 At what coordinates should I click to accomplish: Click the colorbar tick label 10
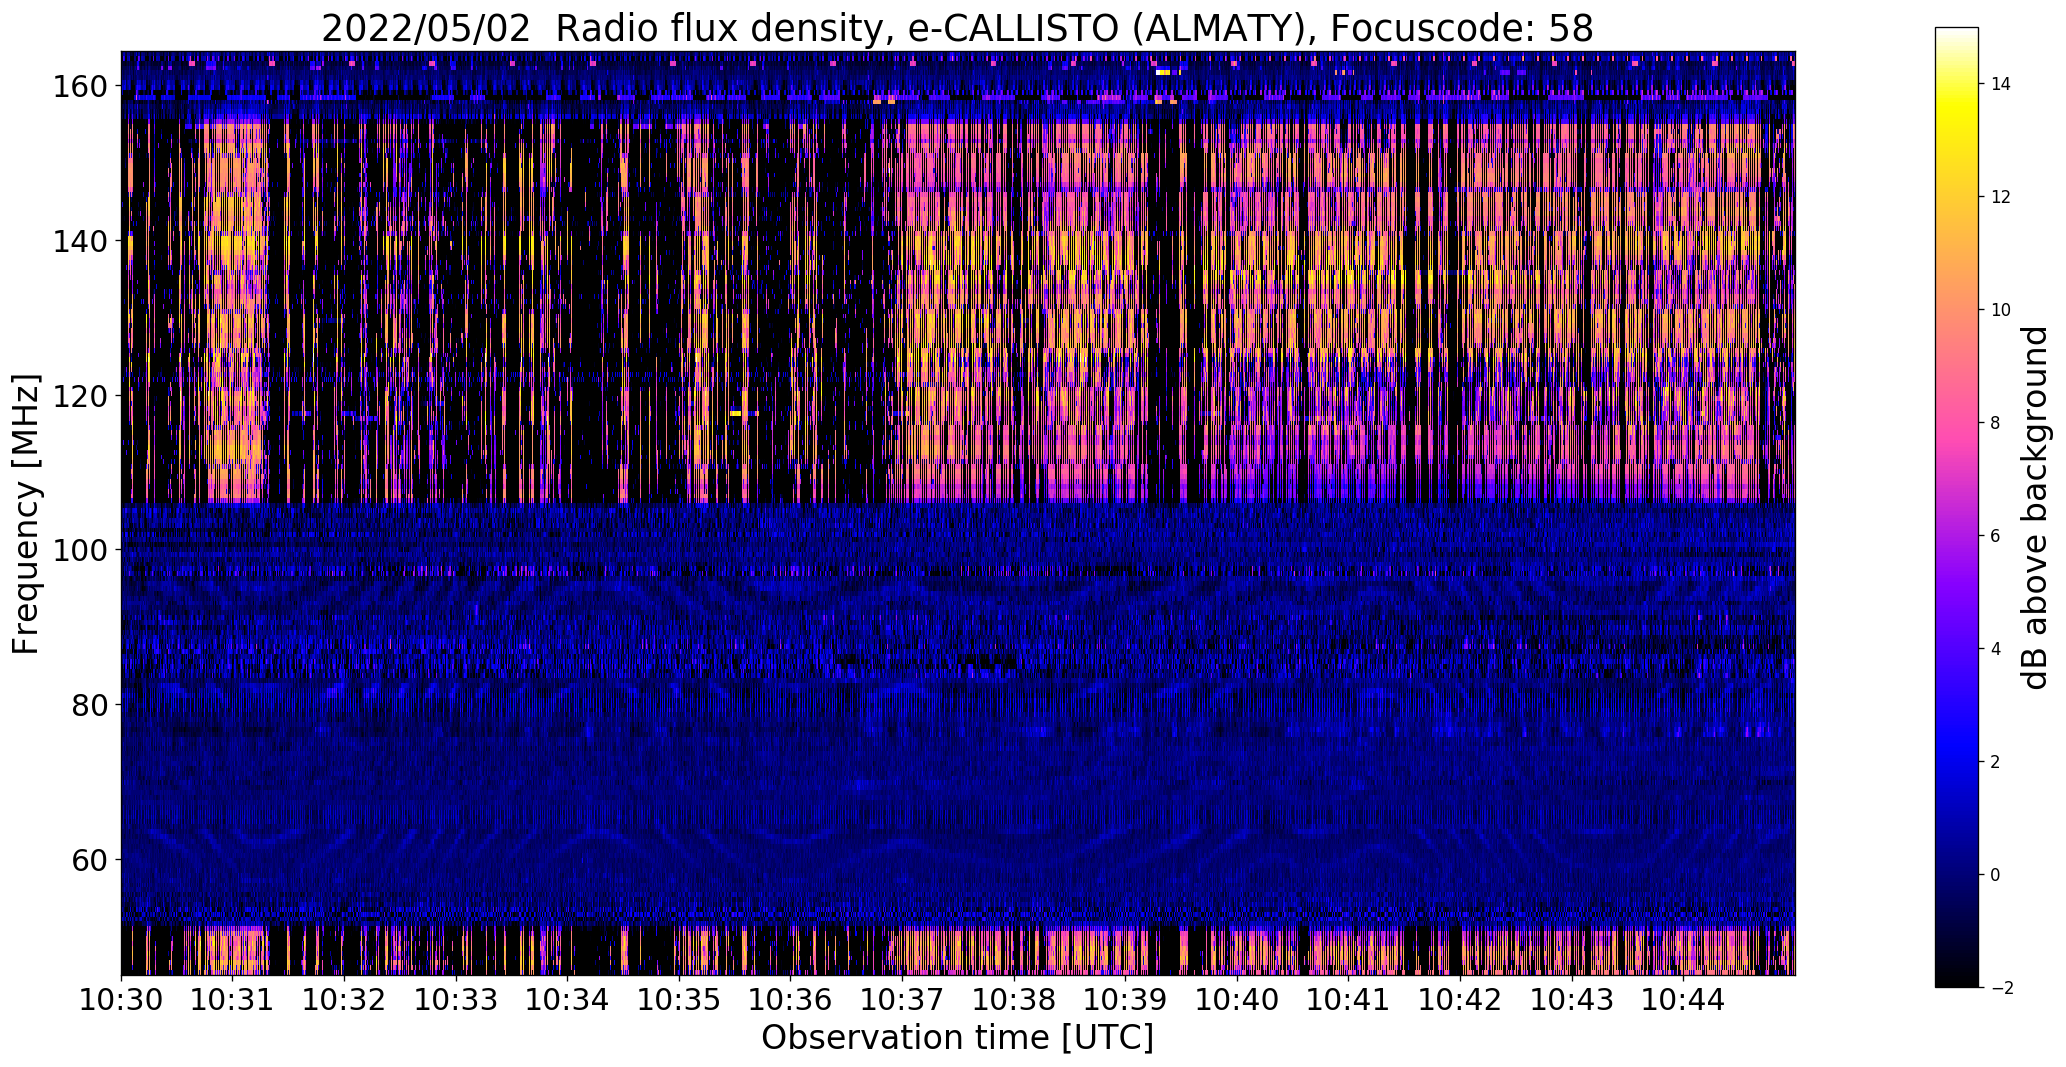[2001, 310]
